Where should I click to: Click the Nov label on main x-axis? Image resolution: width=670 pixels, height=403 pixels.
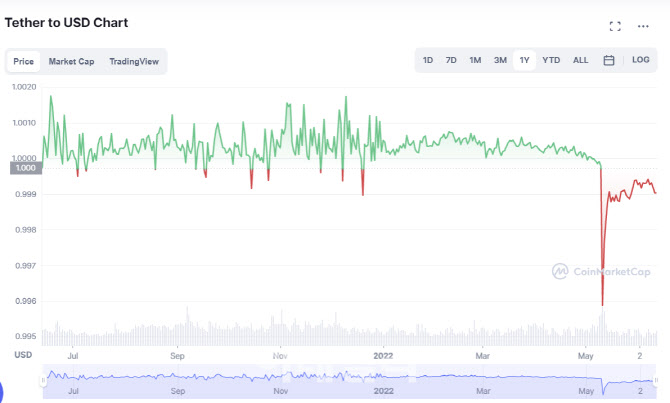(x=280, y=356)
